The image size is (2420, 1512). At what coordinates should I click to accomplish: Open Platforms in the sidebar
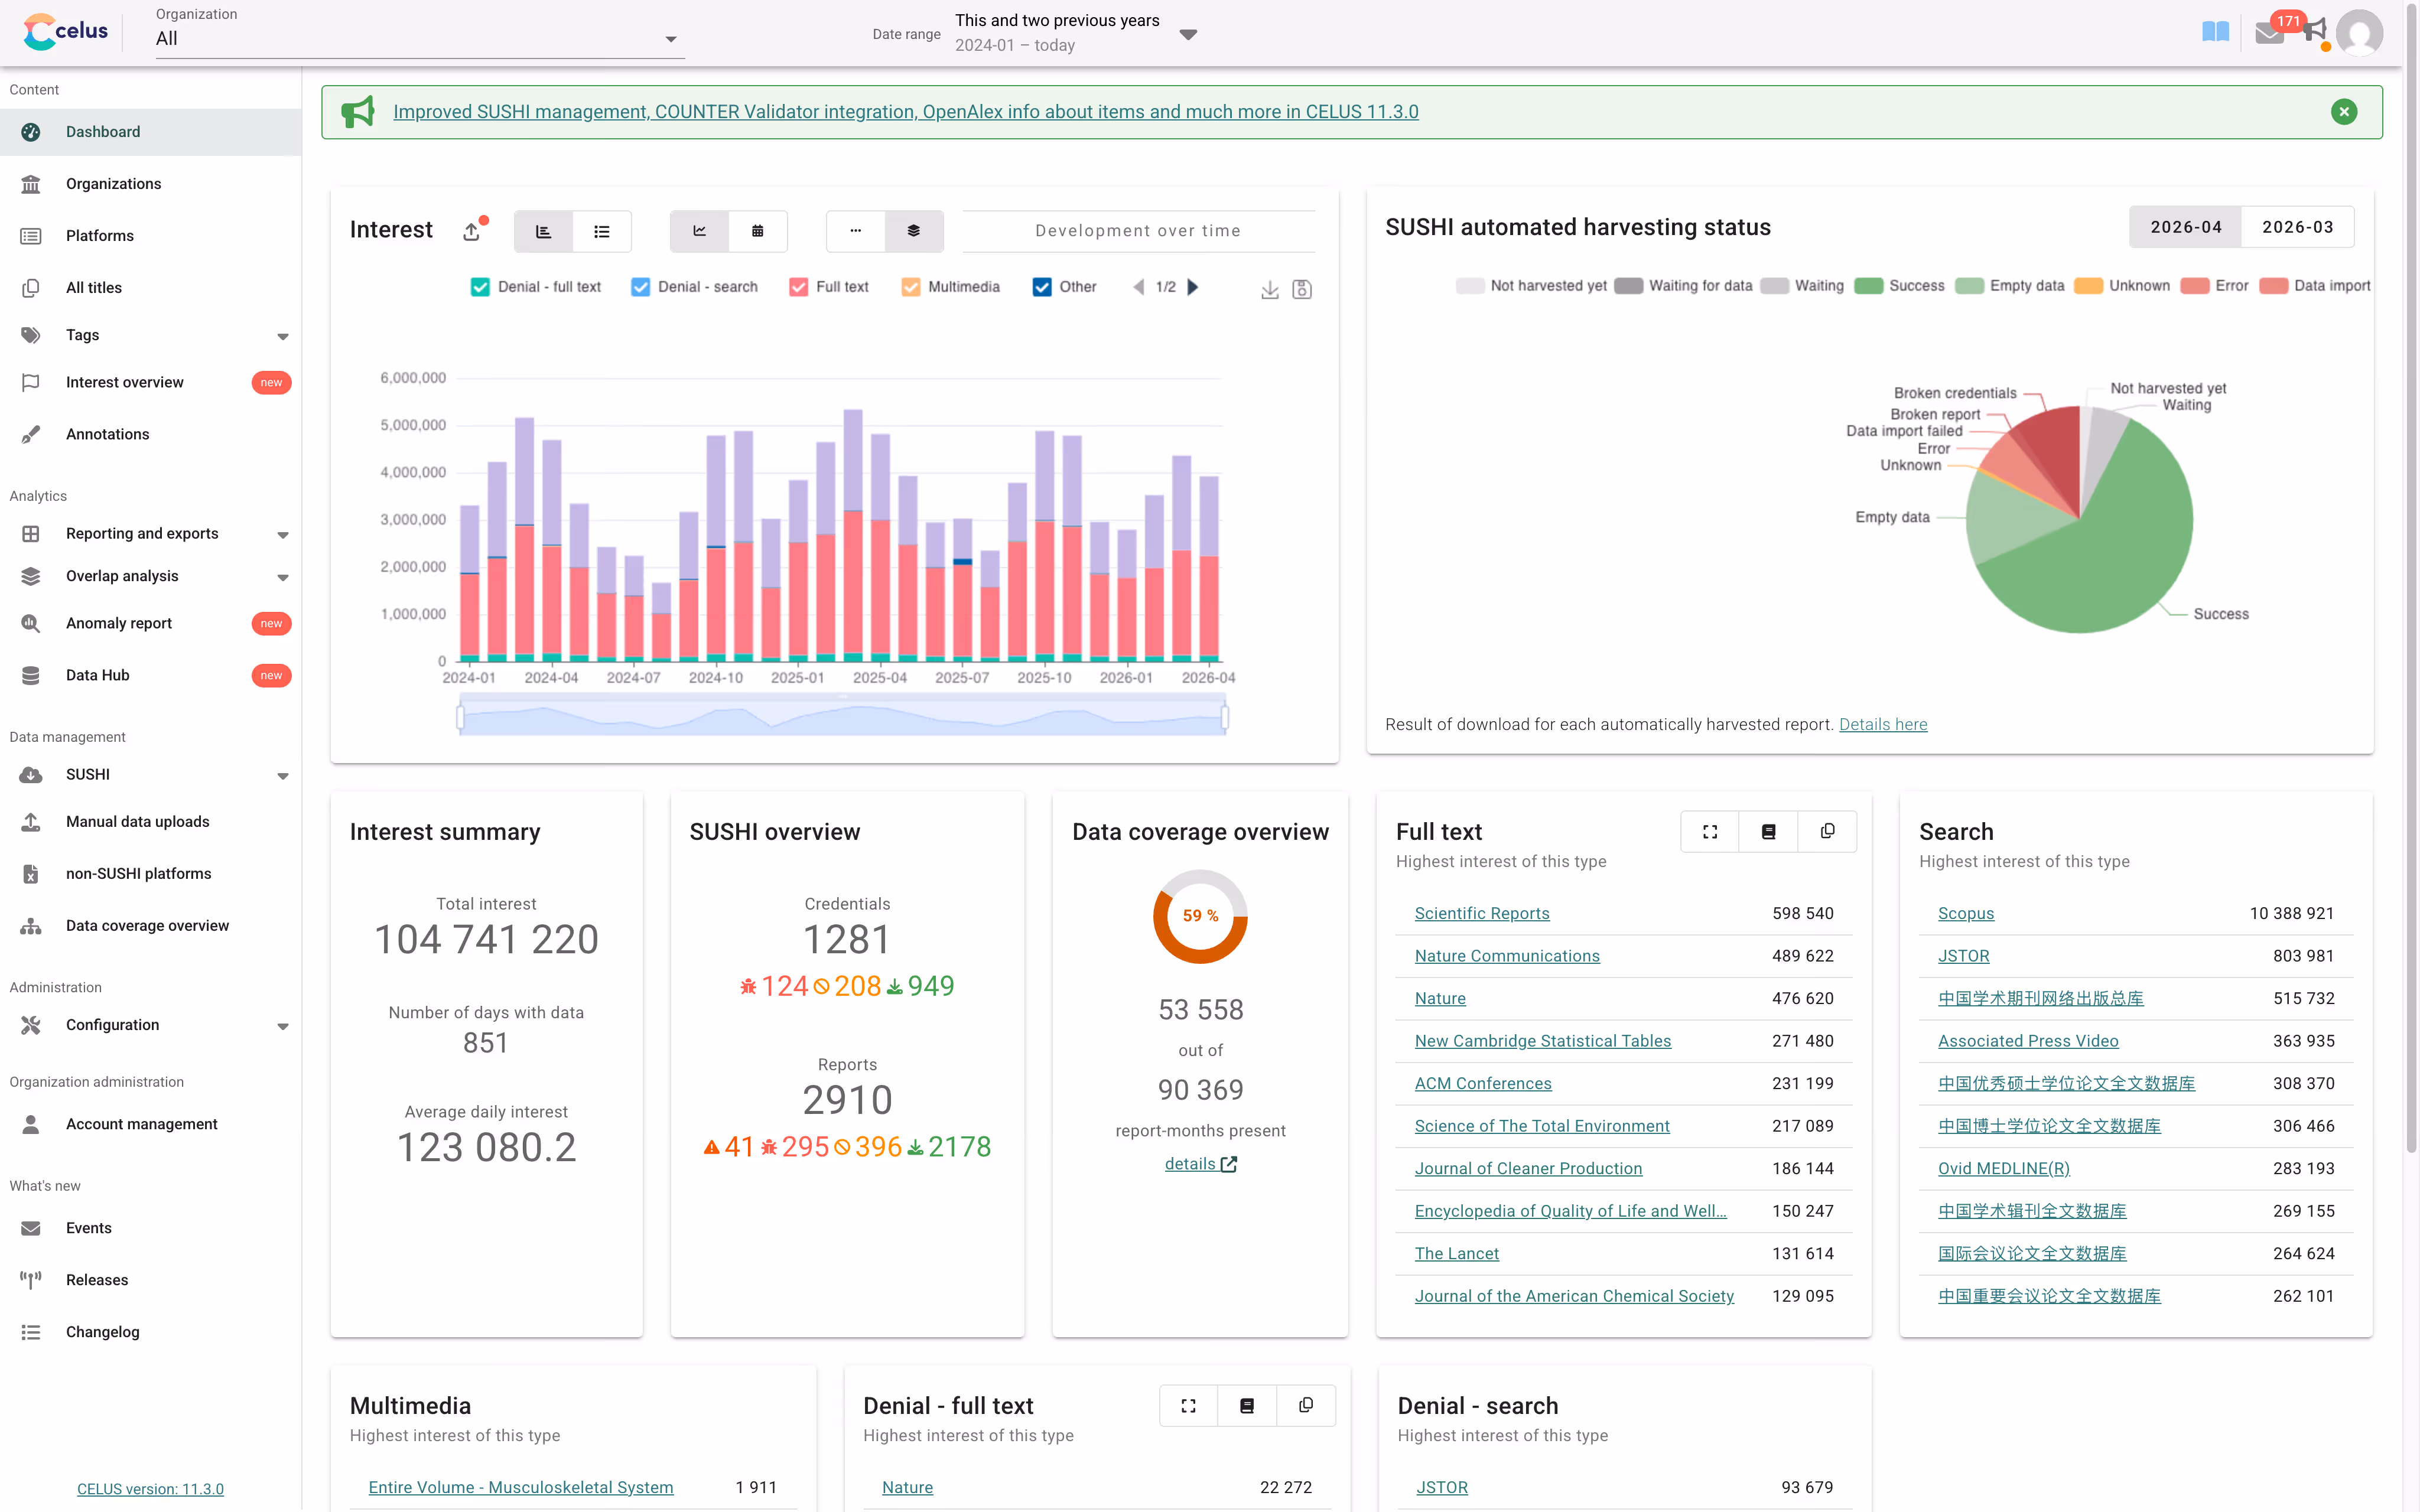click(151, 236)
